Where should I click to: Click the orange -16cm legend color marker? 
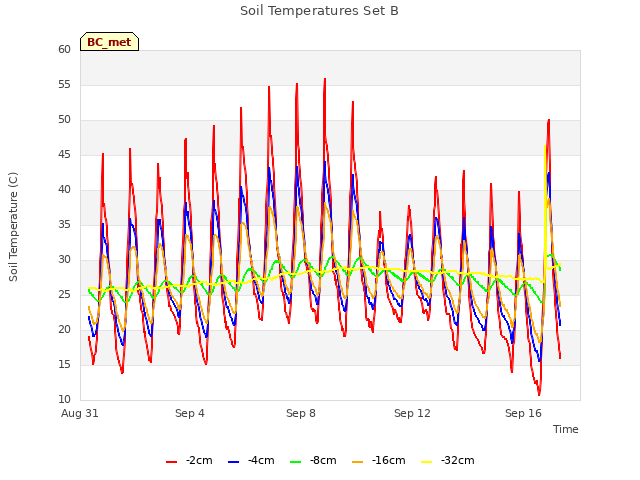pos(358,462)
